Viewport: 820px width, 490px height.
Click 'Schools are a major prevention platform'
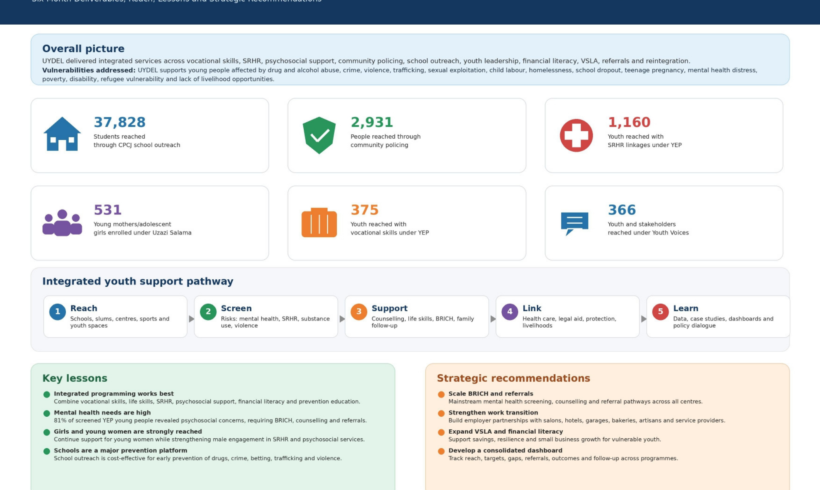tap(120, 450)
